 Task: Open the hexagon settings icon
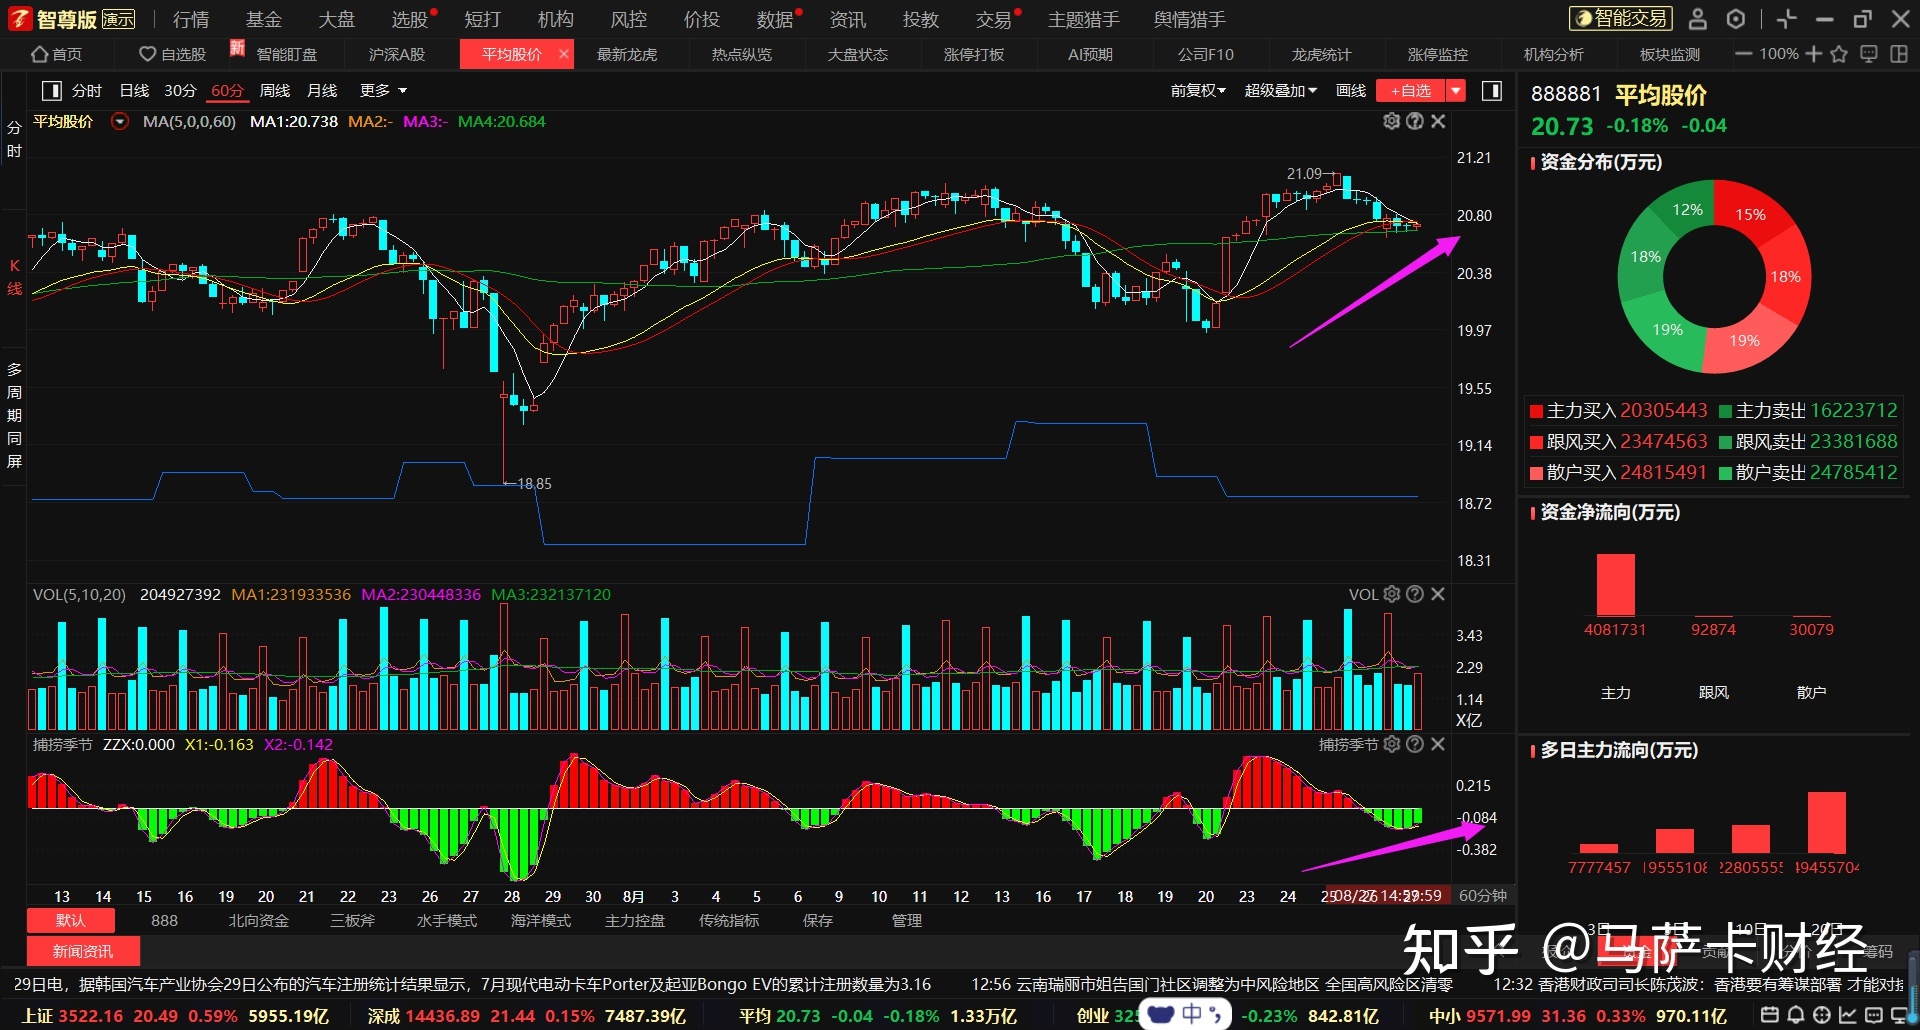pos(1736,19)
